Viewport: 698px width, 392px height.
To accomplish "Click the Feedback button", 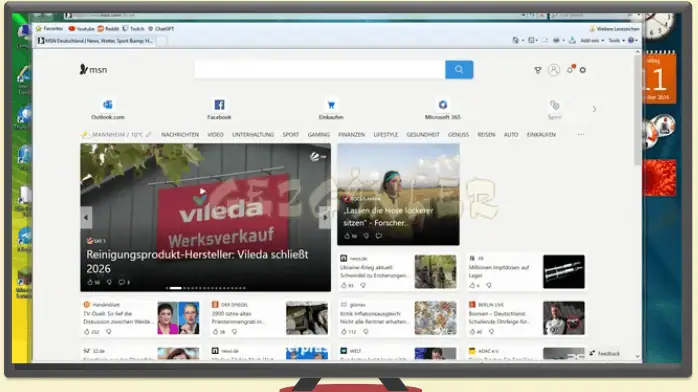I will pos(605,353).
